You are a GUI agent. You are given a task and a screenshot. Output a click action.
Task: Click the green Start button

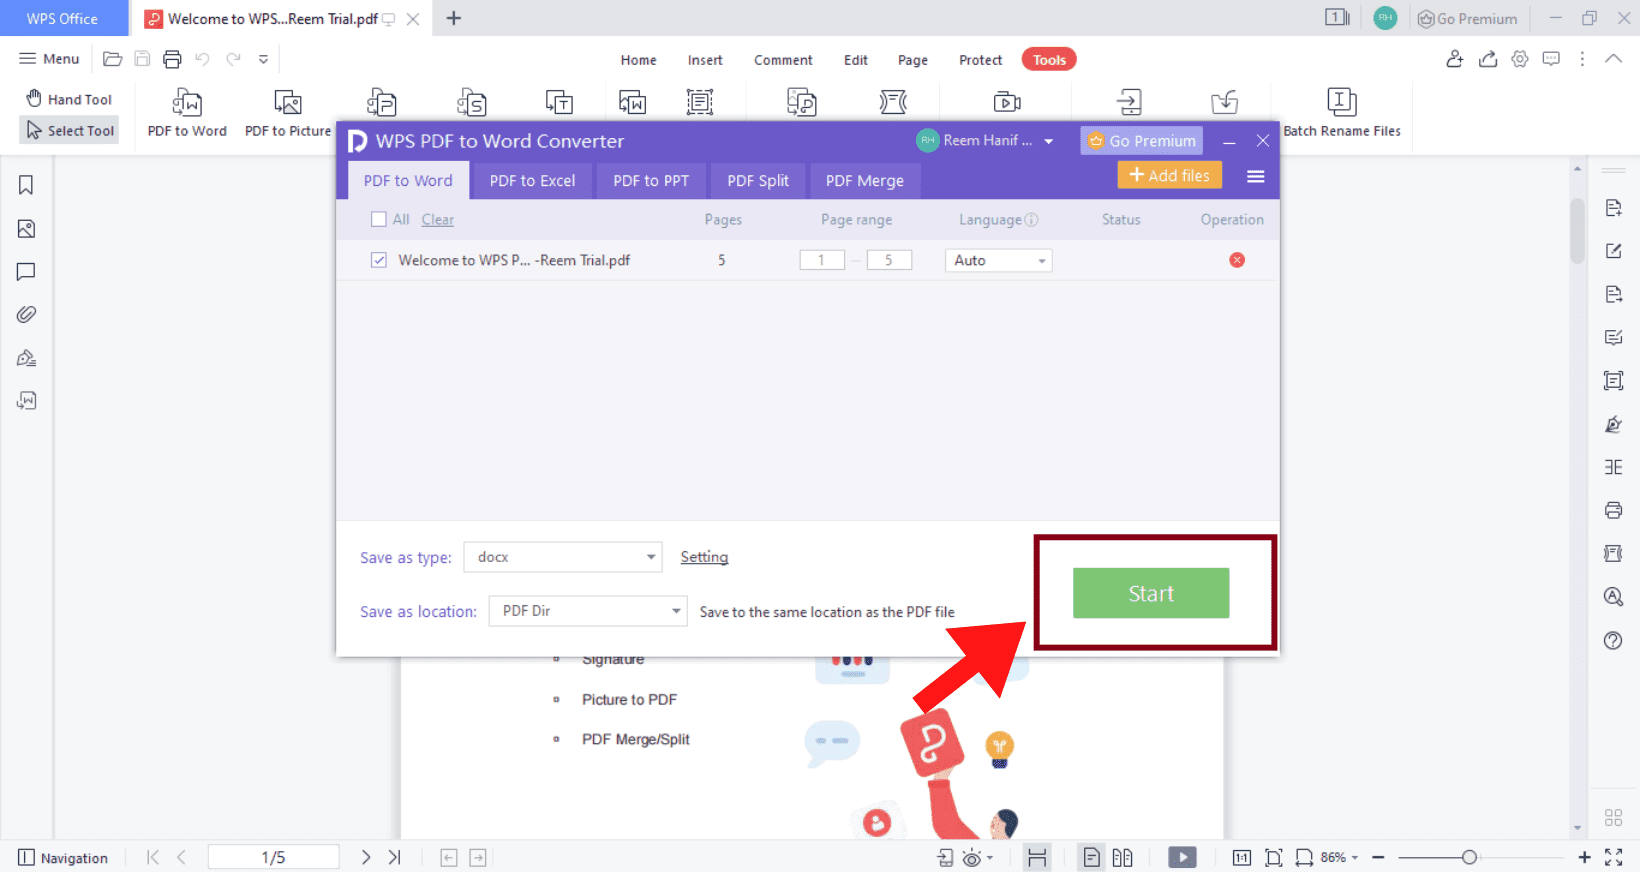point(1152,595)
